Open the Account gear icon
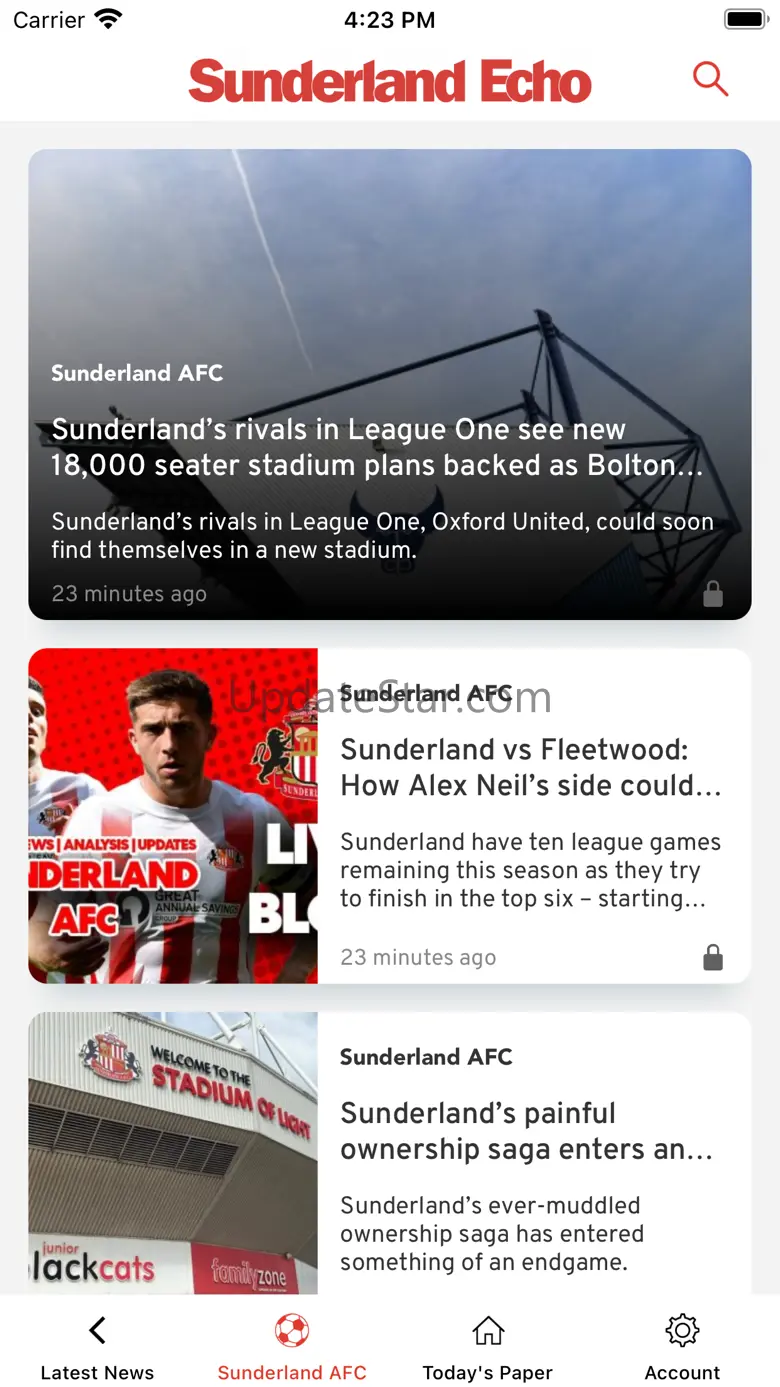Viewport: 780px width, 1387px height. 682,1330
